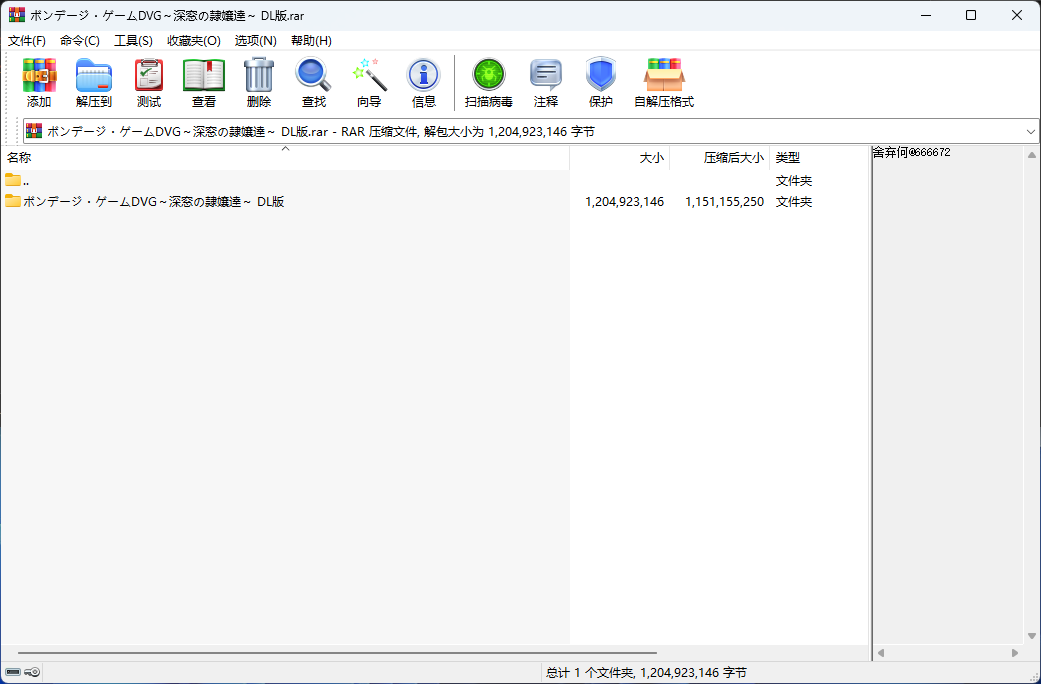Click the 自解压格式 (SFX) icon

pyautogui.click(x=664, y=82)
